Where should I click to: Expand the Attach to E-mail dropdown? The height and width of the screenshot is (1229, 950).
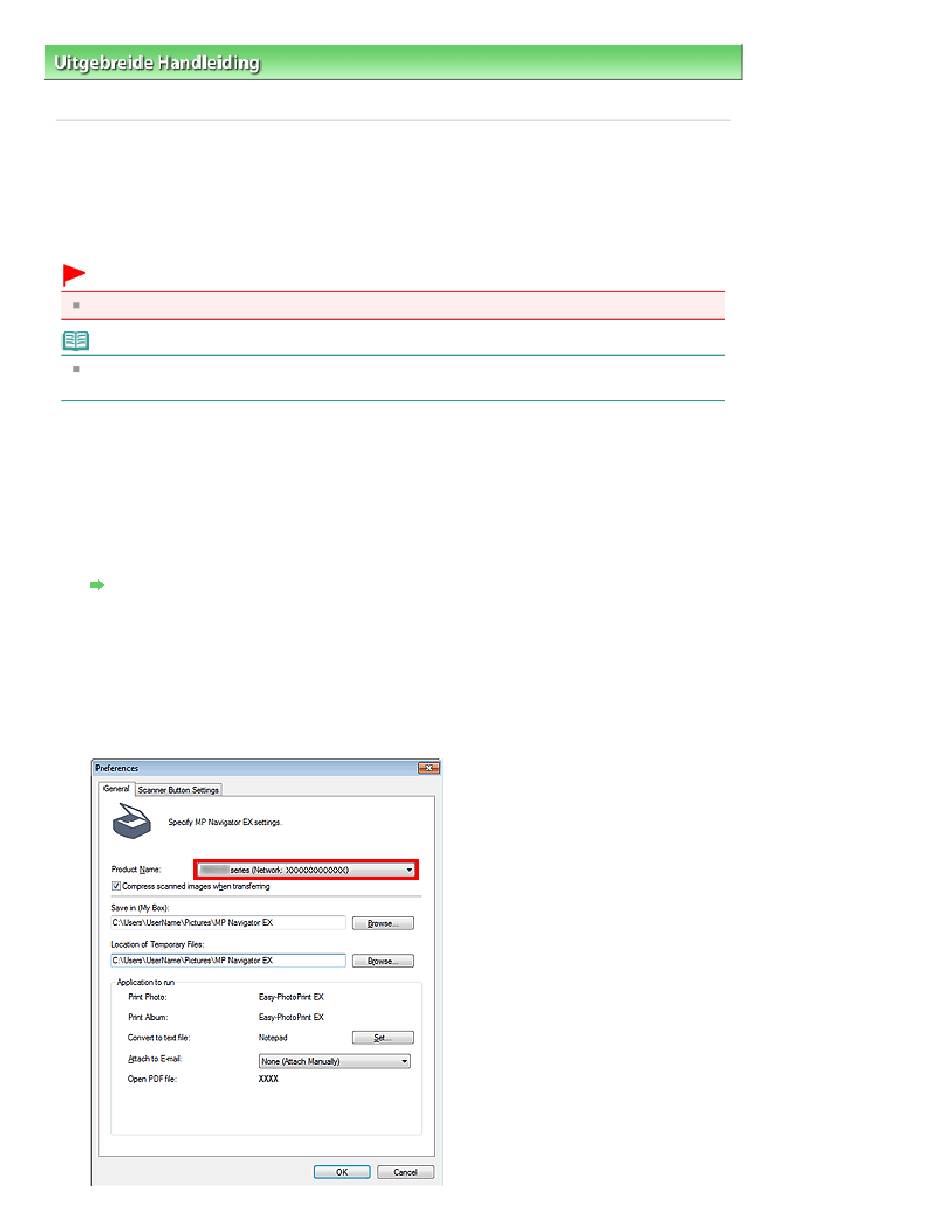(x=334, y=1061)
